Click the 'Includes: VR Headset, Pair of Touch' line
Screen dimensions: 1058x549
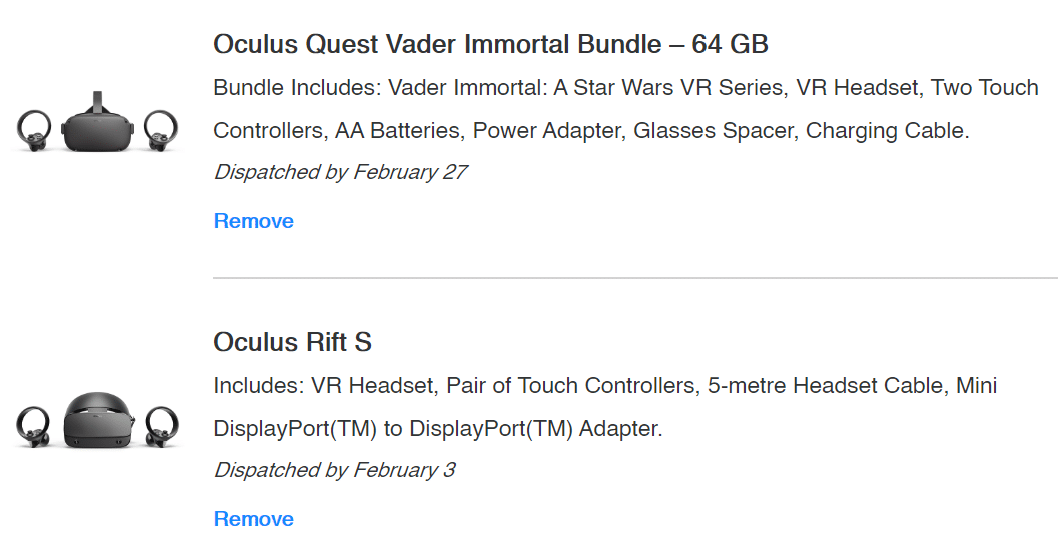click(x=605, y=386)
